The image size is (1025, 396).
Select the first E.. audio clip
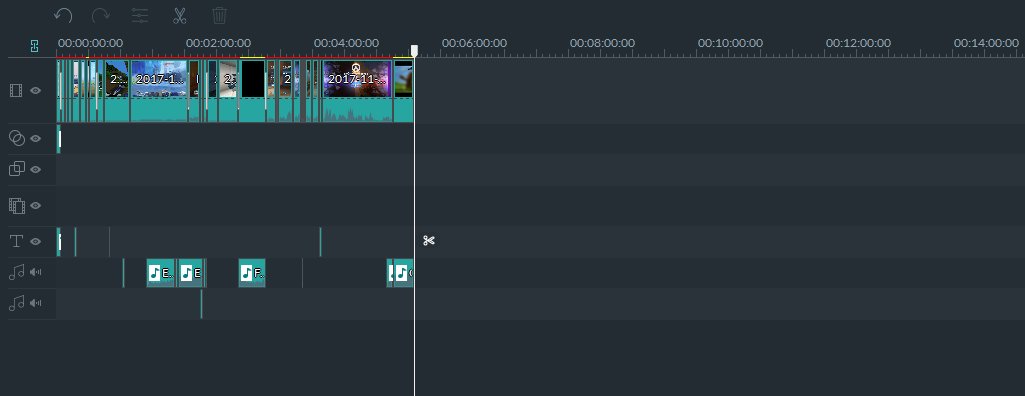161,272
